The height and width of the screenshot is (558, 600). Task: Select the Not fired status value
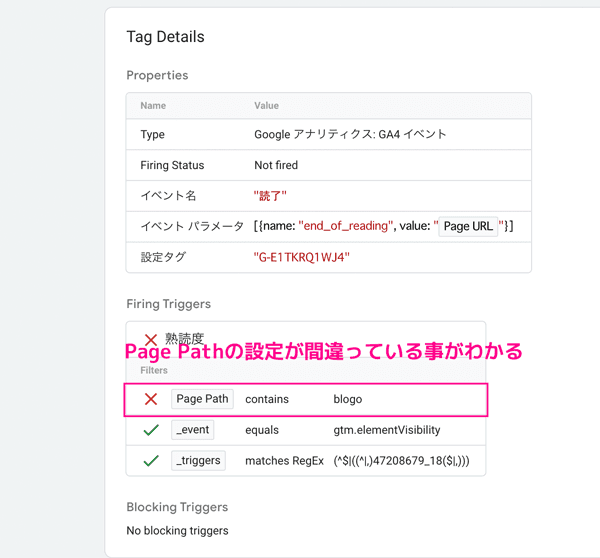click(x=276, y=165)
